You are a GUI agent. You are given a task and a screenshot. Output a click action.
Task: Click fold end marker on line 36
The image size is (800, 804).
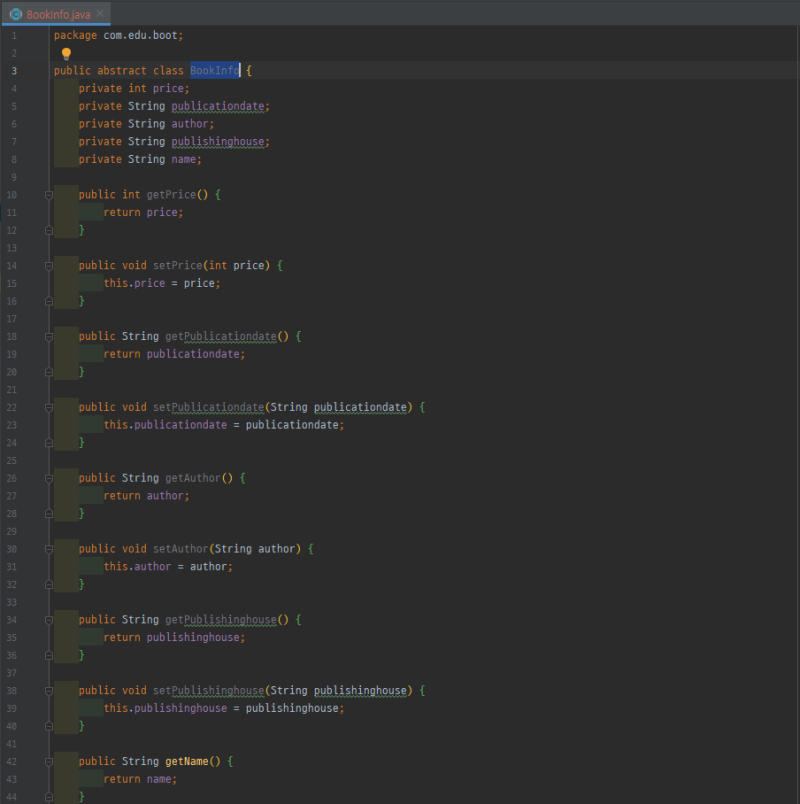click(x=49, y=655)
